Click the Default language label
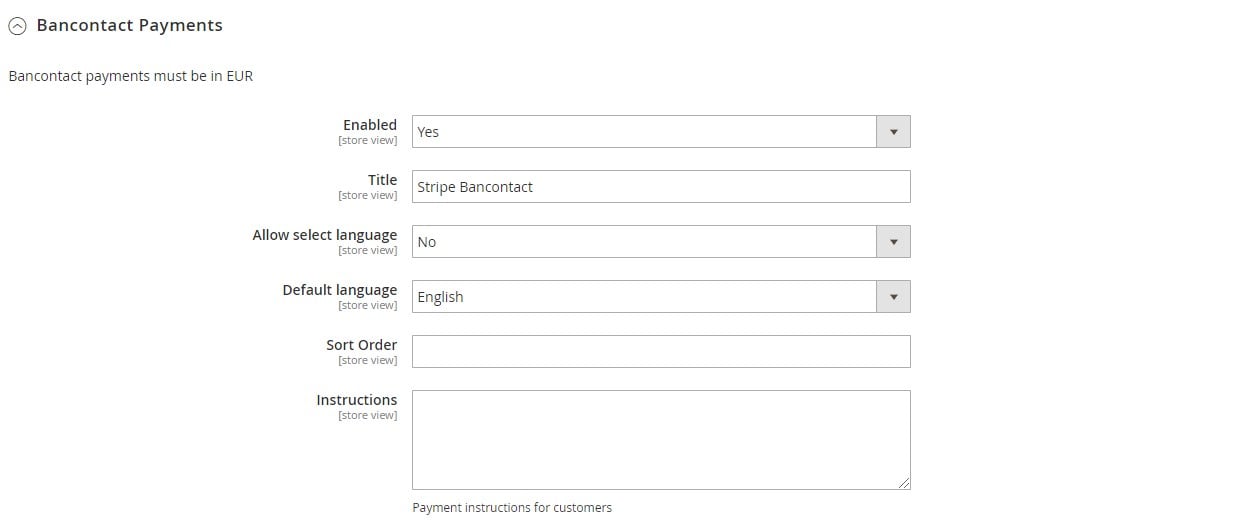Image resolution: width=1233 pixels, height=530 pixels. [x=340, y=290]
